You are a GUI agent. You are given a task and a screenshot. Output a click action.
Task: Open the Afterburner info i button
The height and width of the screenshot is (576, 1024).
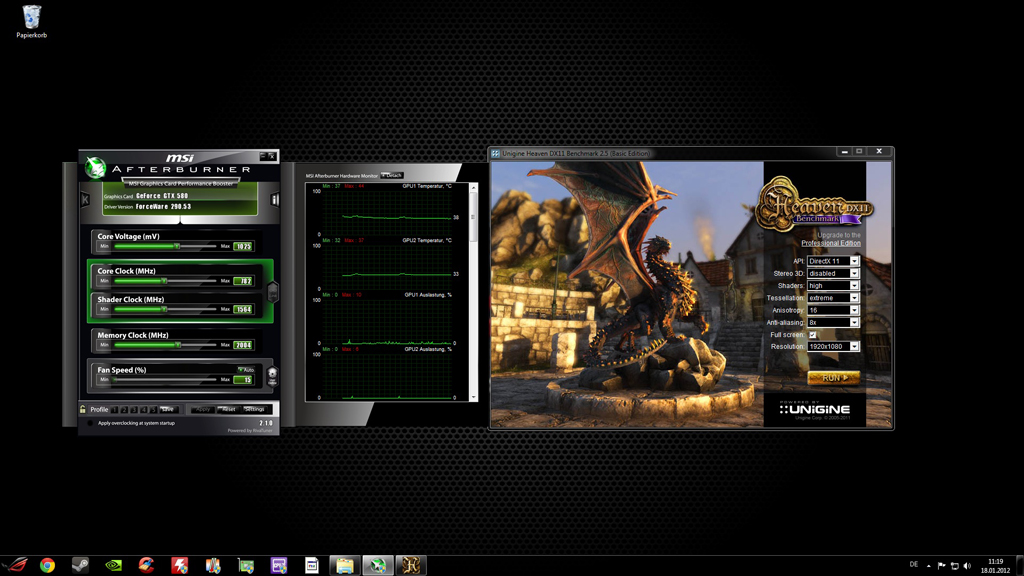pyautogui.click(x=275, y=200)
